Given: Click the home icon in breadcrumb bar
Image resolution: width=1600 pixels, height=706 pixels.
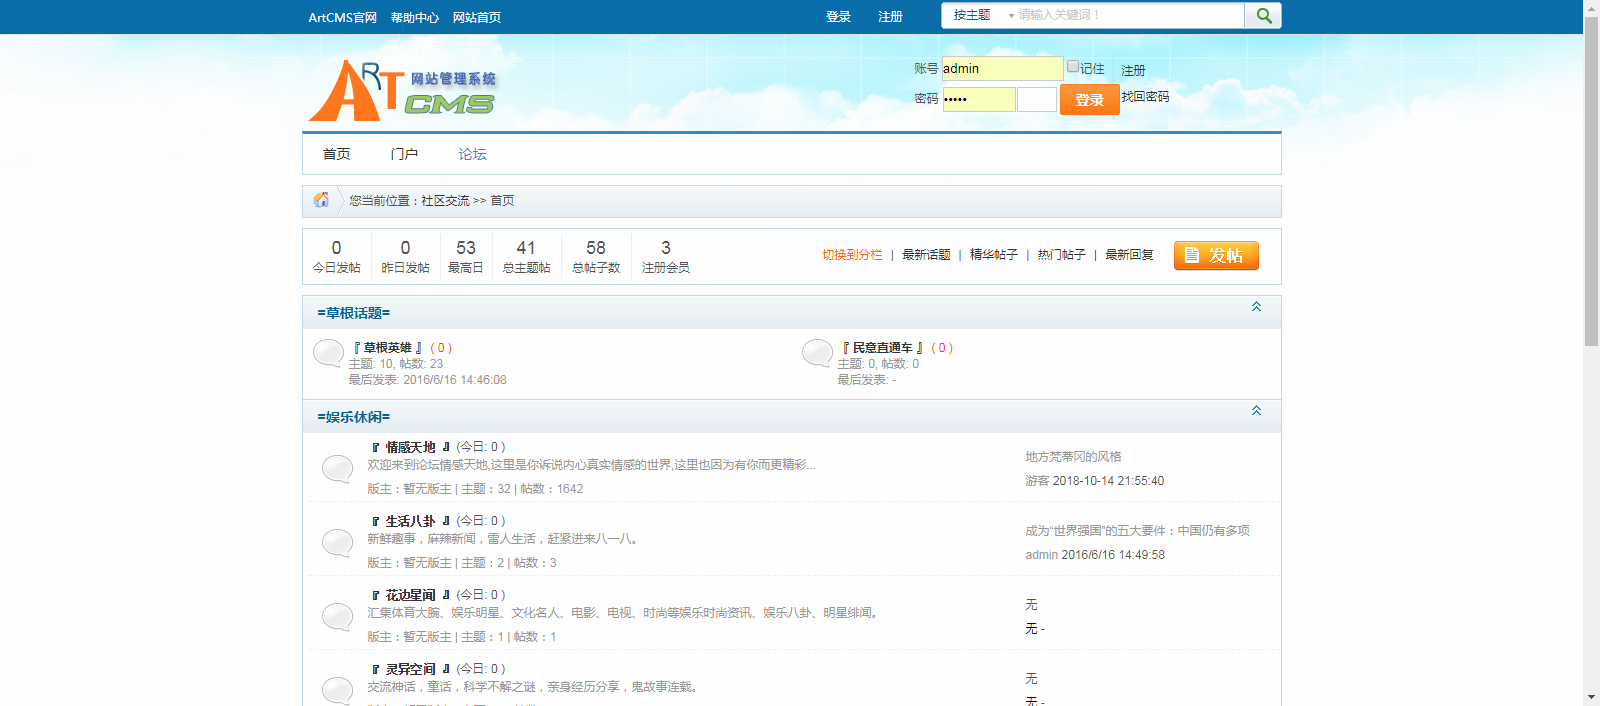Looking at the screenshot, I should [321, 200].
